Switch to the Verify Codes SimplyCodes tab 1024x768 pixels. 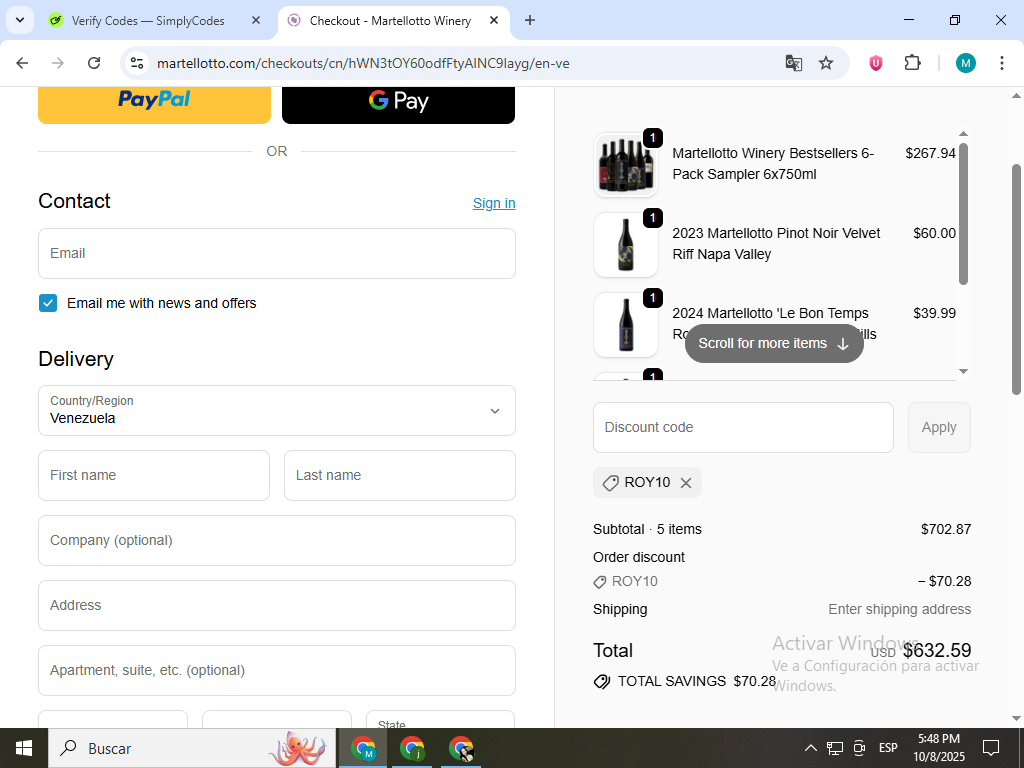[x=147, y=20]
